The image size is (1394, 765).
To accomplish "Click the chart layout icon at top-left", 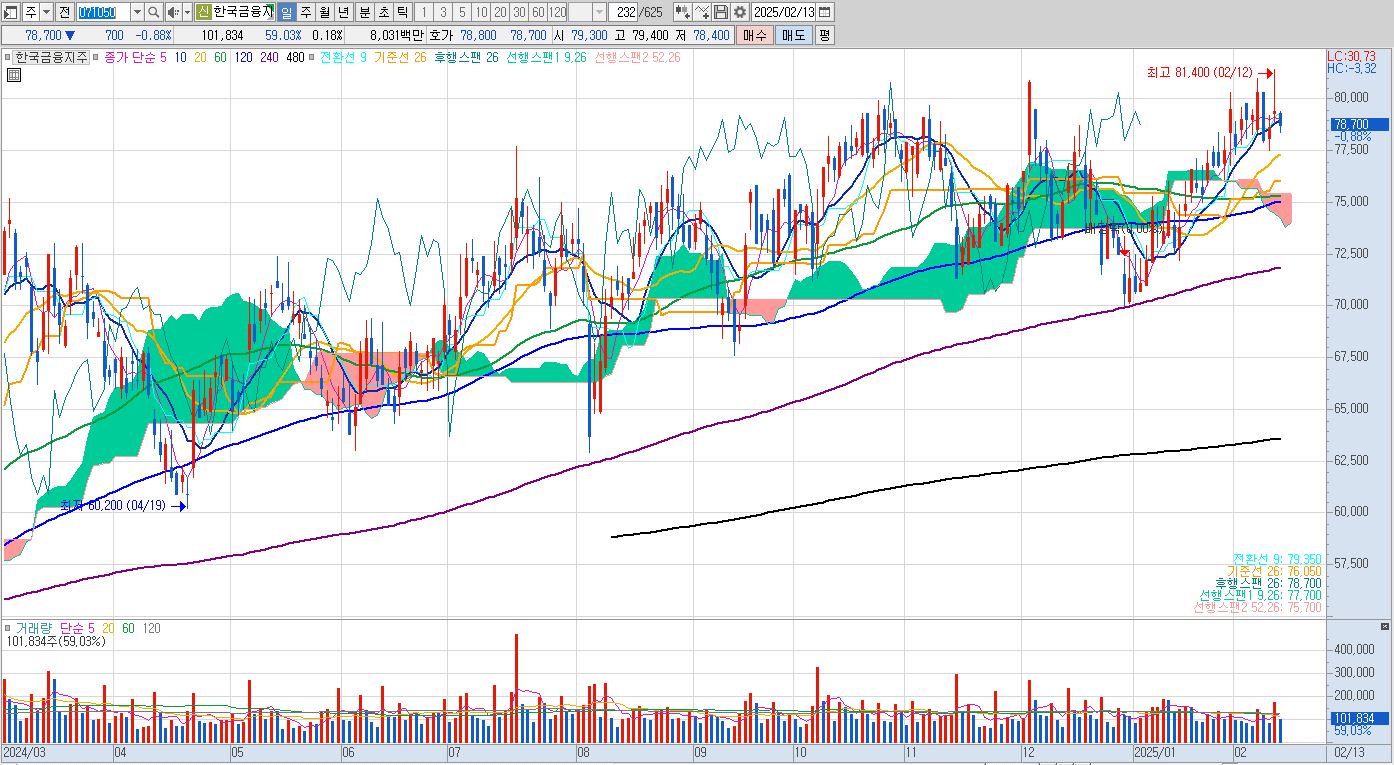I will pyautogui.click(x=11, y=12).
